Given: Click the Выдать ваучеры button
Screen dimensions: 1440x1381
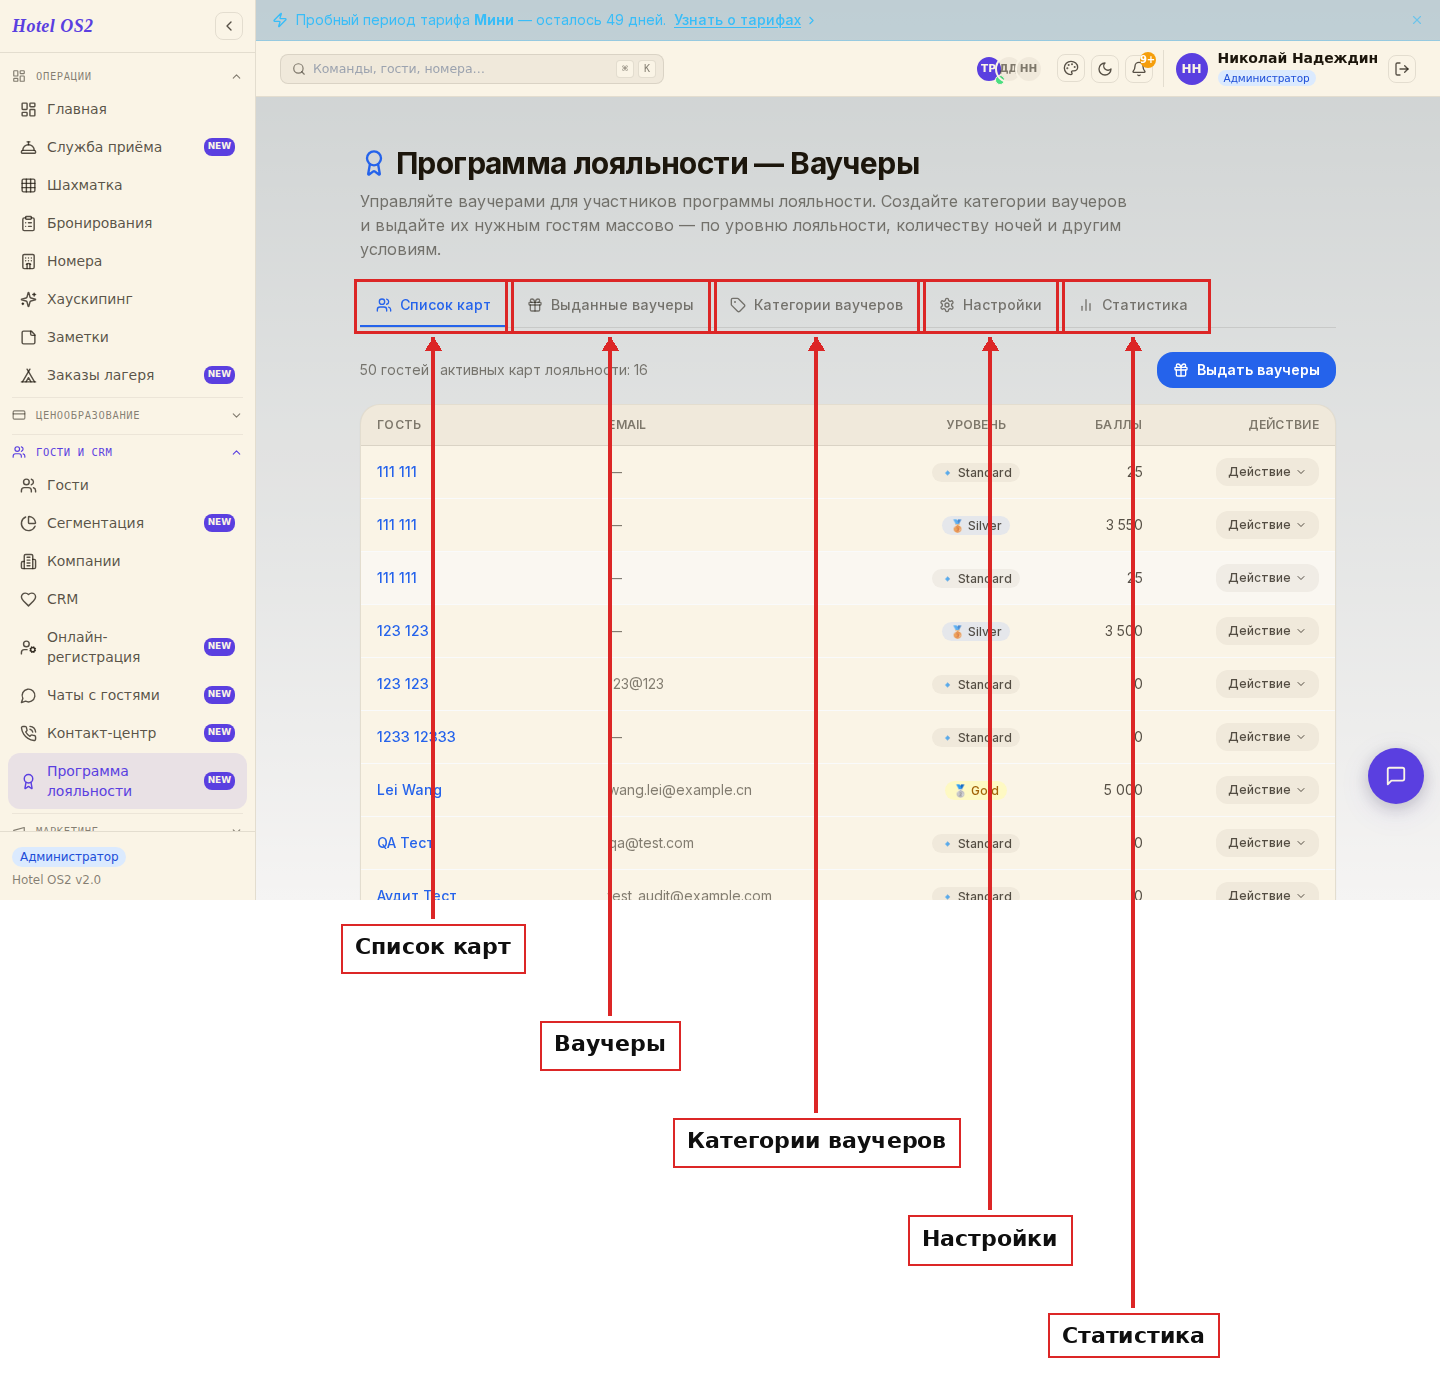Looking at the screenshot, I should 1246,370.
